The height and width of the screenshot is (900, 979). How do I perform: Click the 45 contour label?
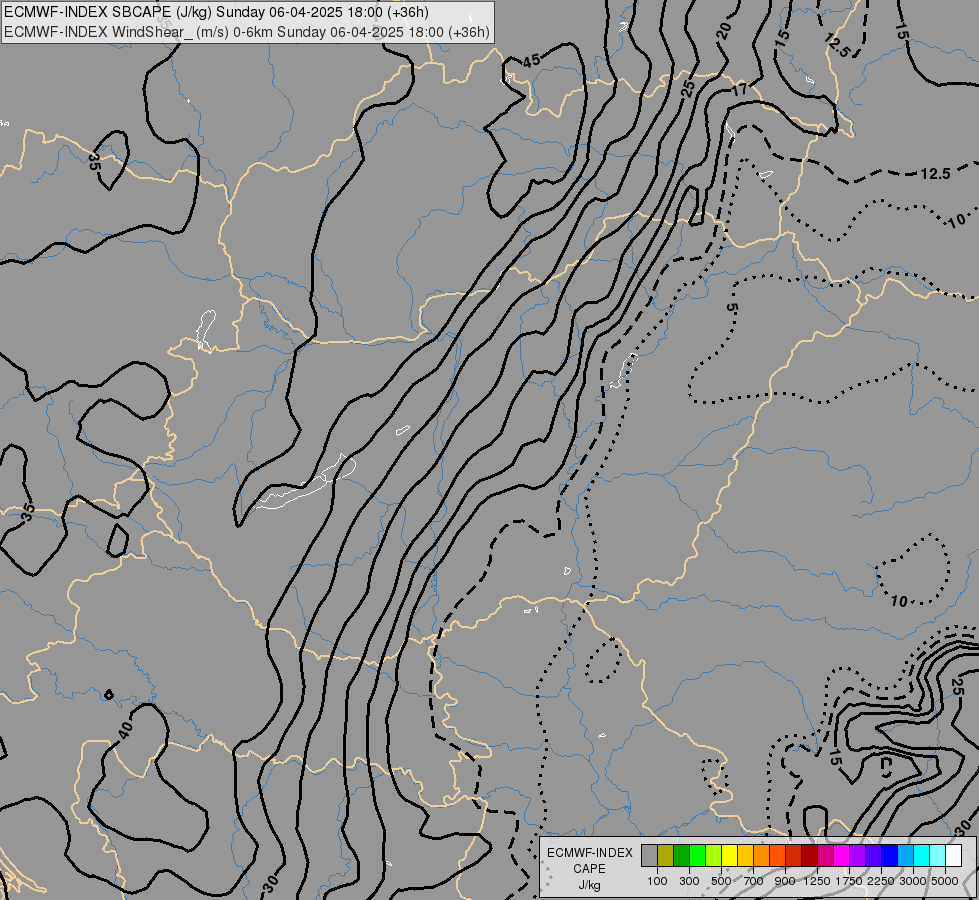pyautogui.click(x=531, y=61)
